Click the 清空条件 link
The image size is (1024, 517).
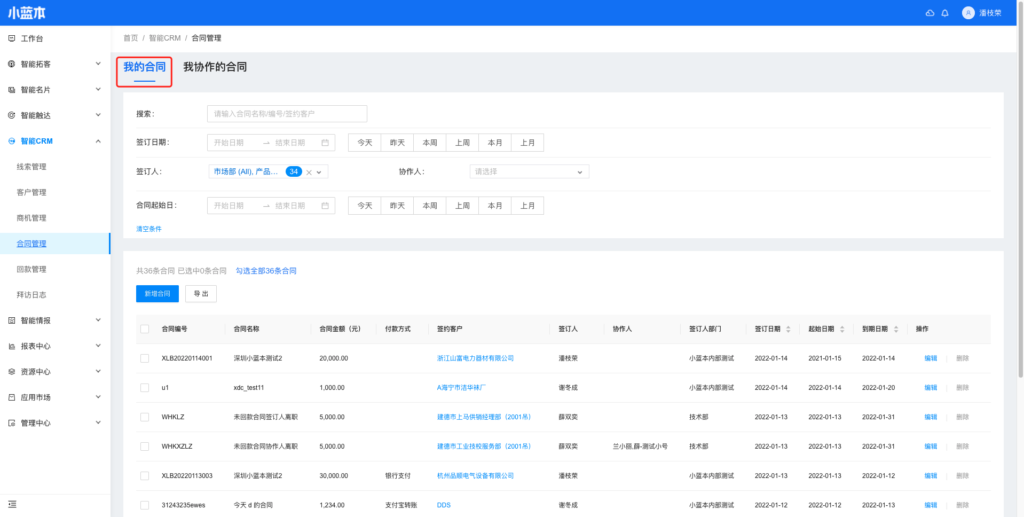click(x=148, y=229)
